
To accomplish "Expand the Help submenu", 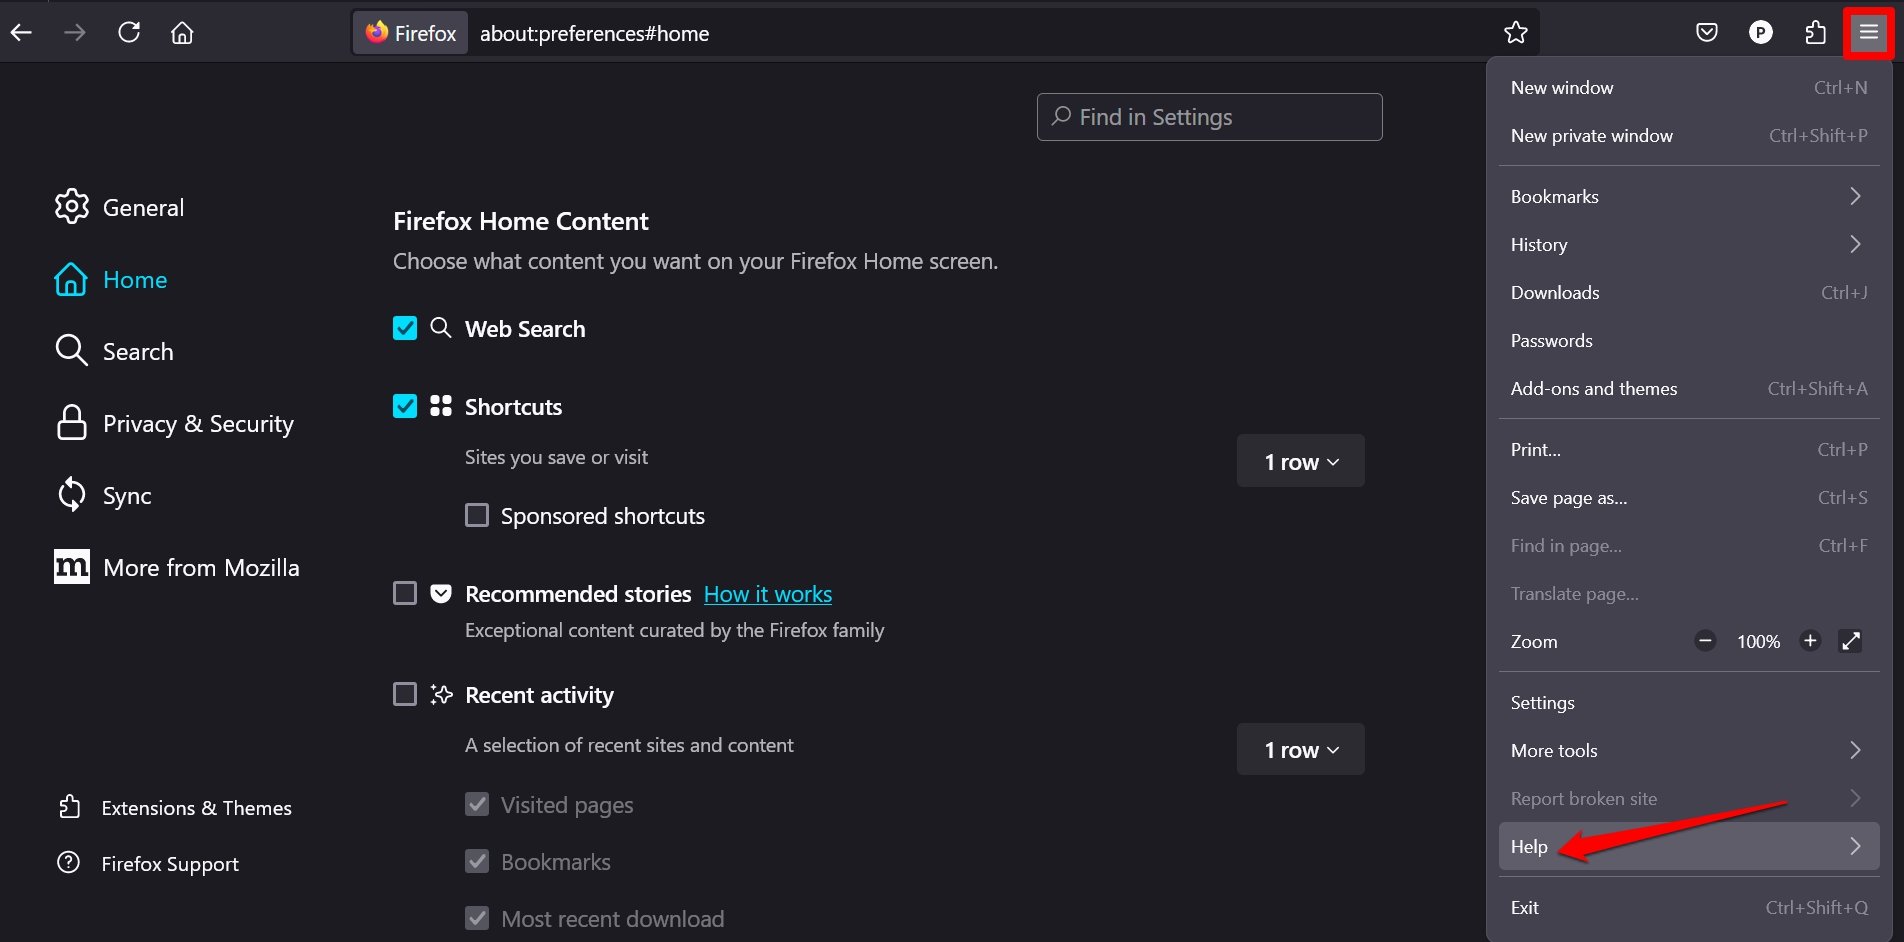I will [x=1688, y=846].
